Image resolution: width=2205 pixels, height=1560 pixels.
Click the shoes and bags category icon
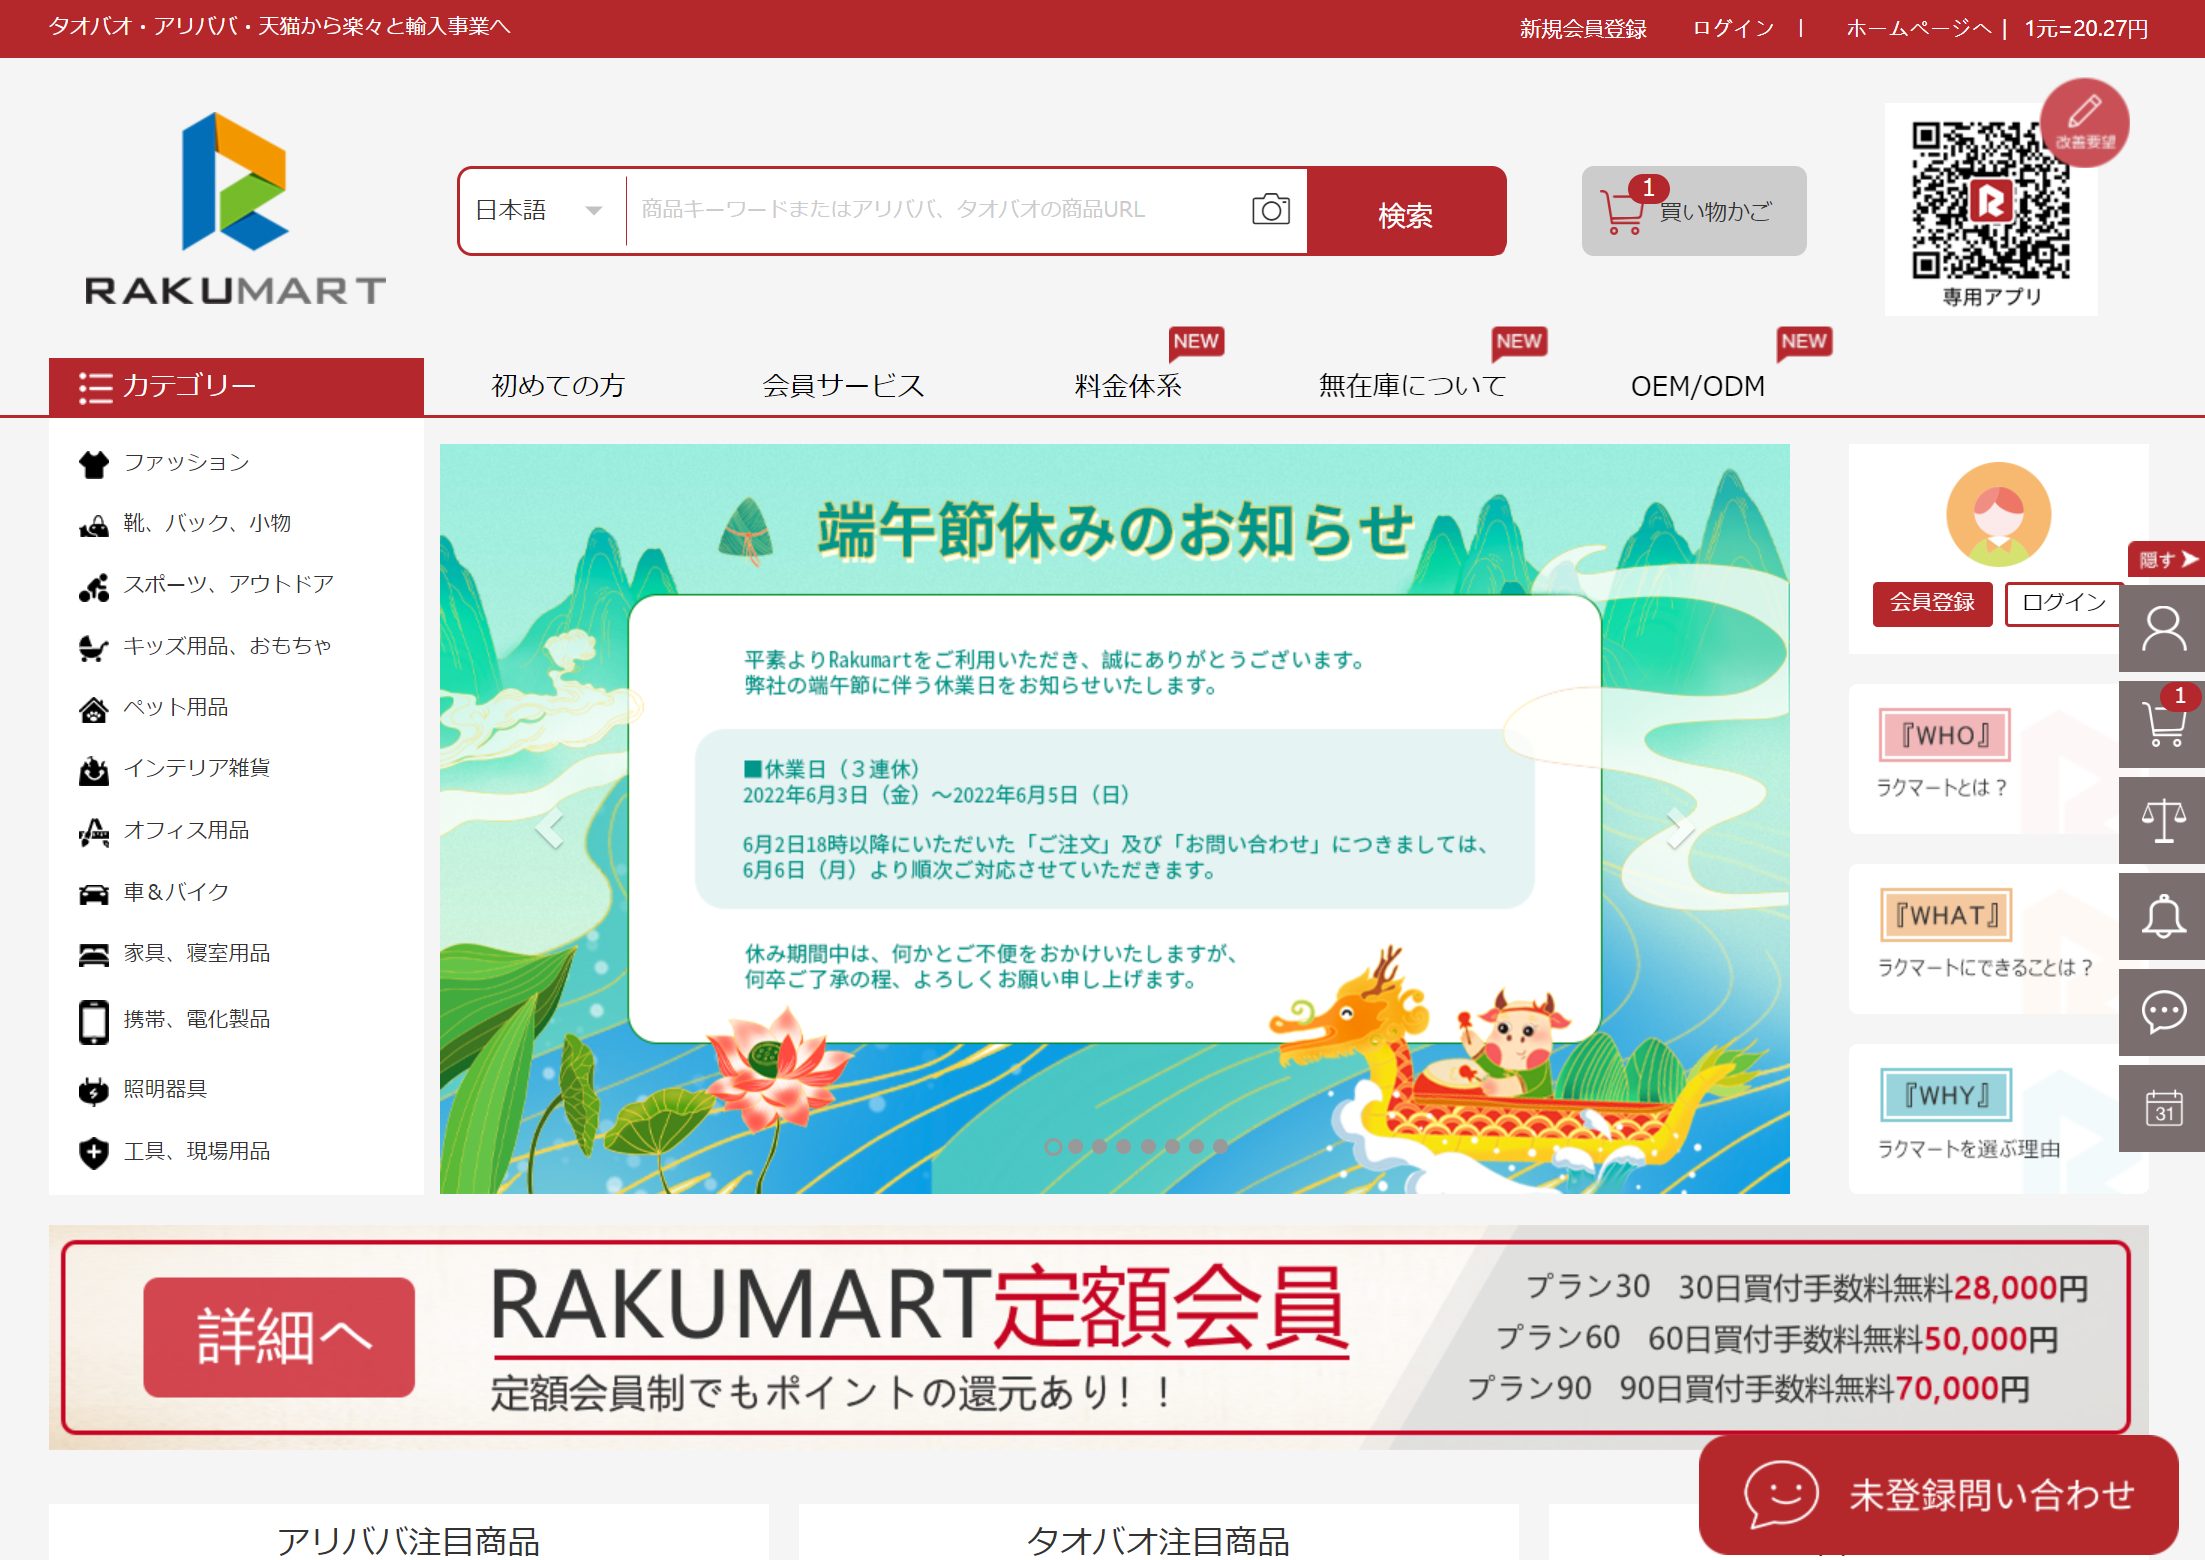(94, 525)
